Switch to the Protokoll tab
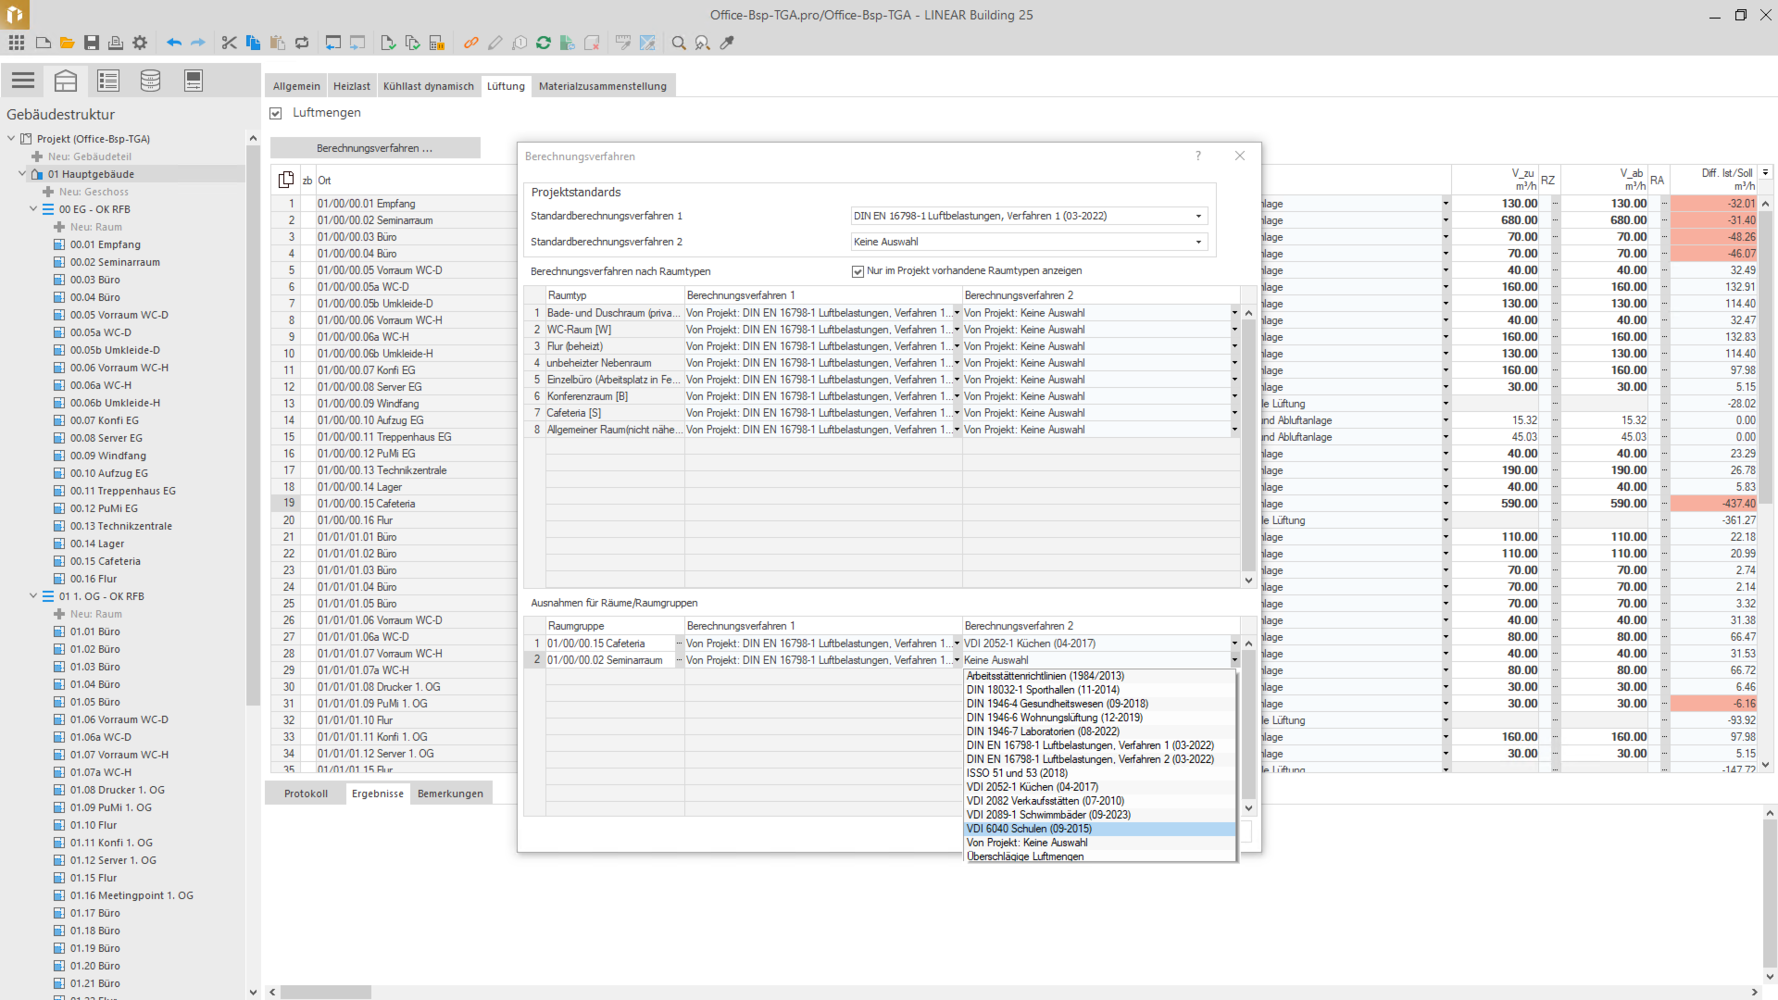 (x=306, y=794)
